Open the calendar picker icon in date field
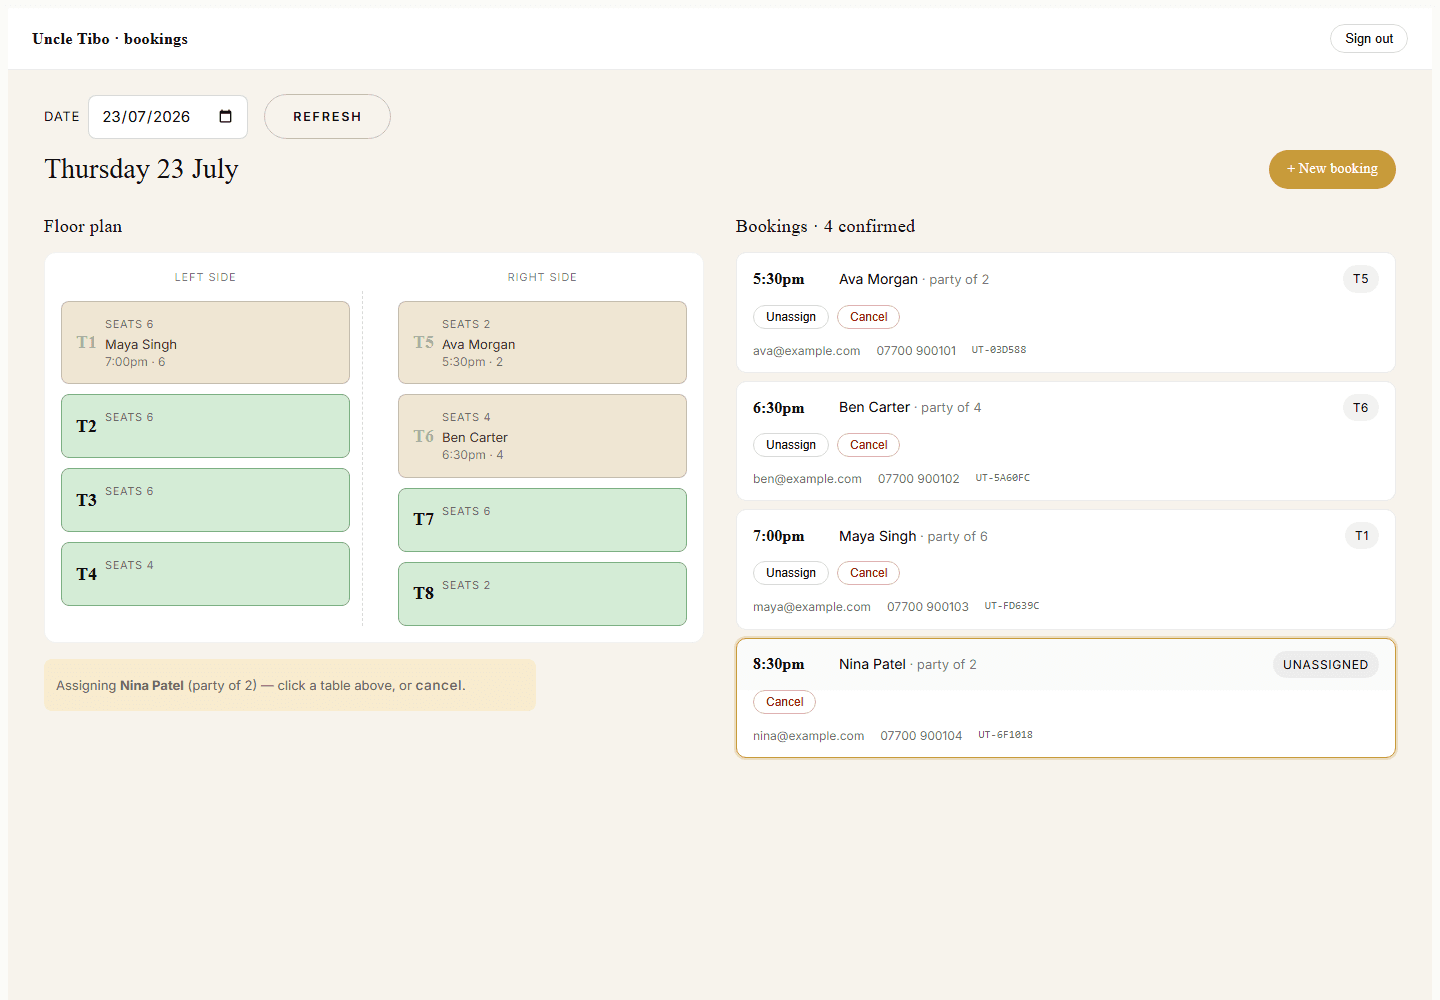 (x=226, y=117)
